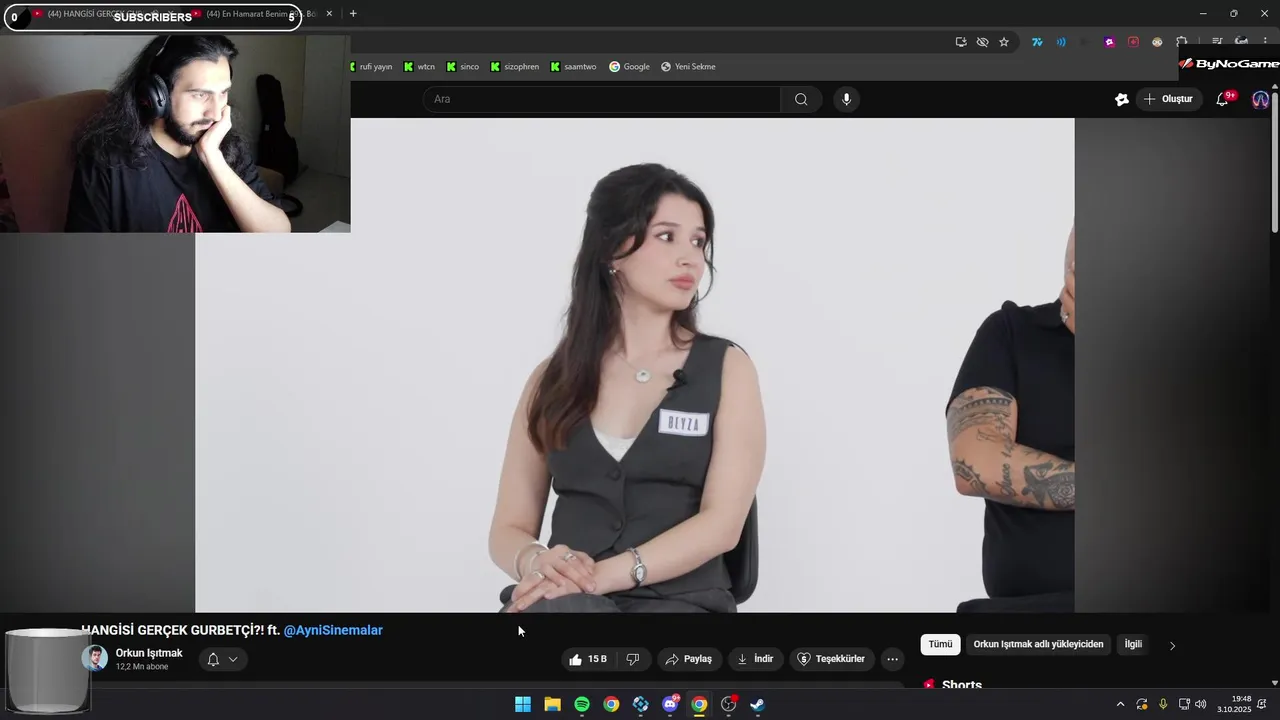Open the sizophren bookmark
This screenshot has height=720, width=1280.
click(x=515, y=67)
